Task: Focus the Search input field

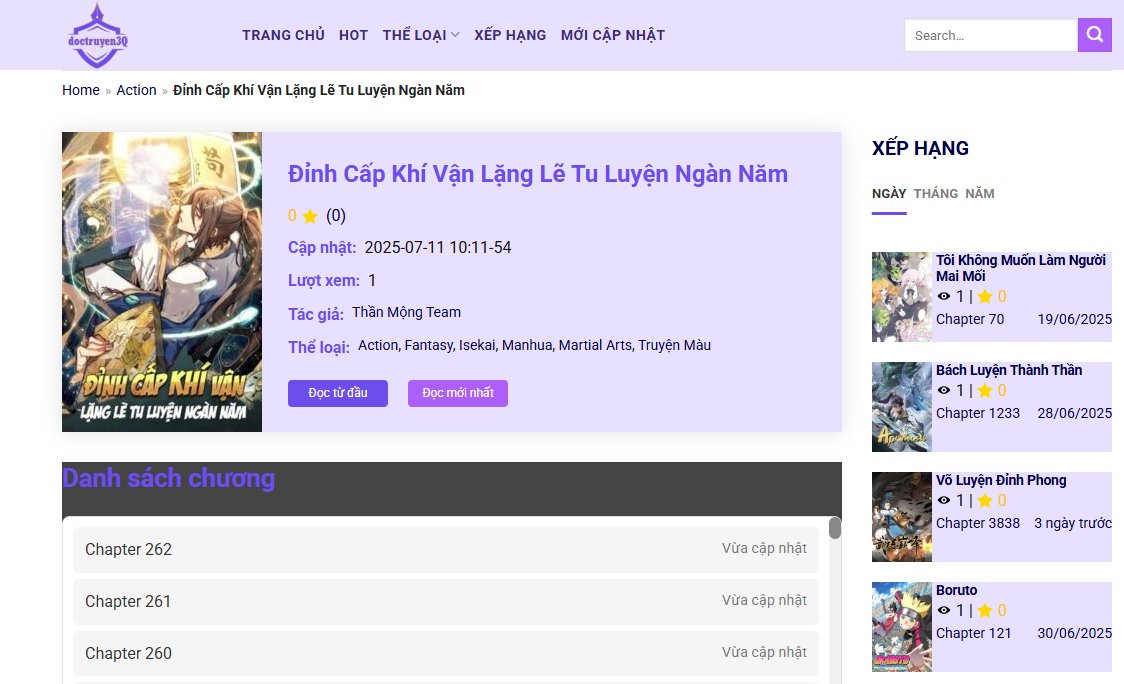Action: (990, 35)
